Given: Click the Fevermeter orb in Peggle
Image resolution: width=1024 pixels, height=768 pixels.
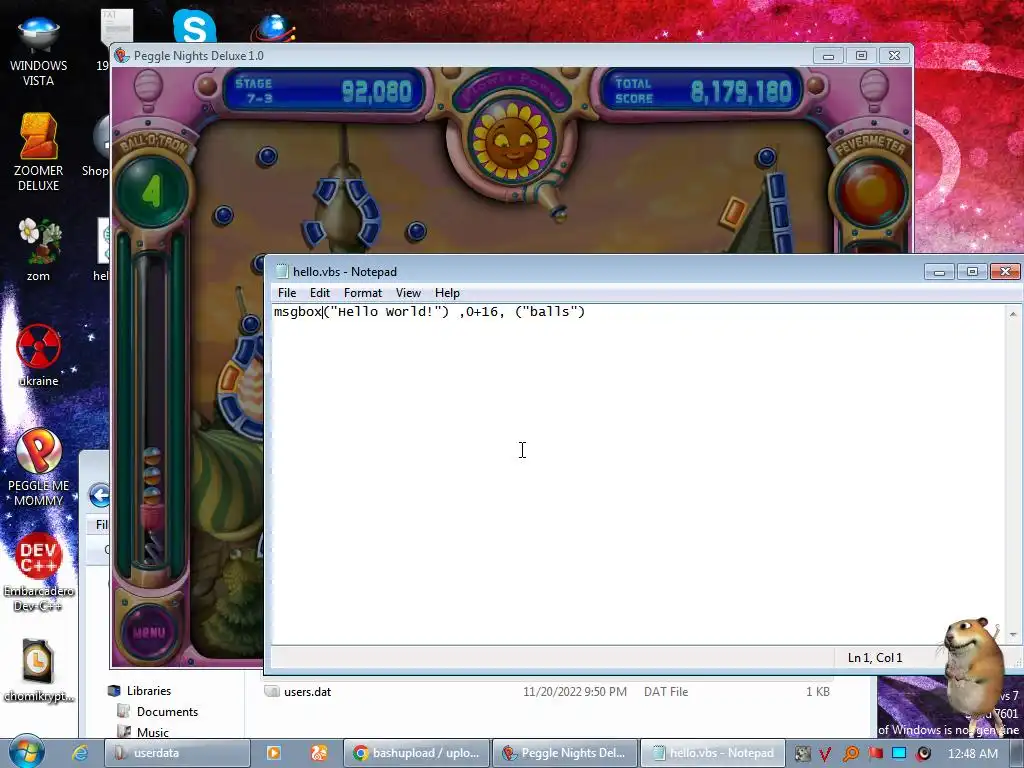Looking at the screenshot, I should coord(871,193).
